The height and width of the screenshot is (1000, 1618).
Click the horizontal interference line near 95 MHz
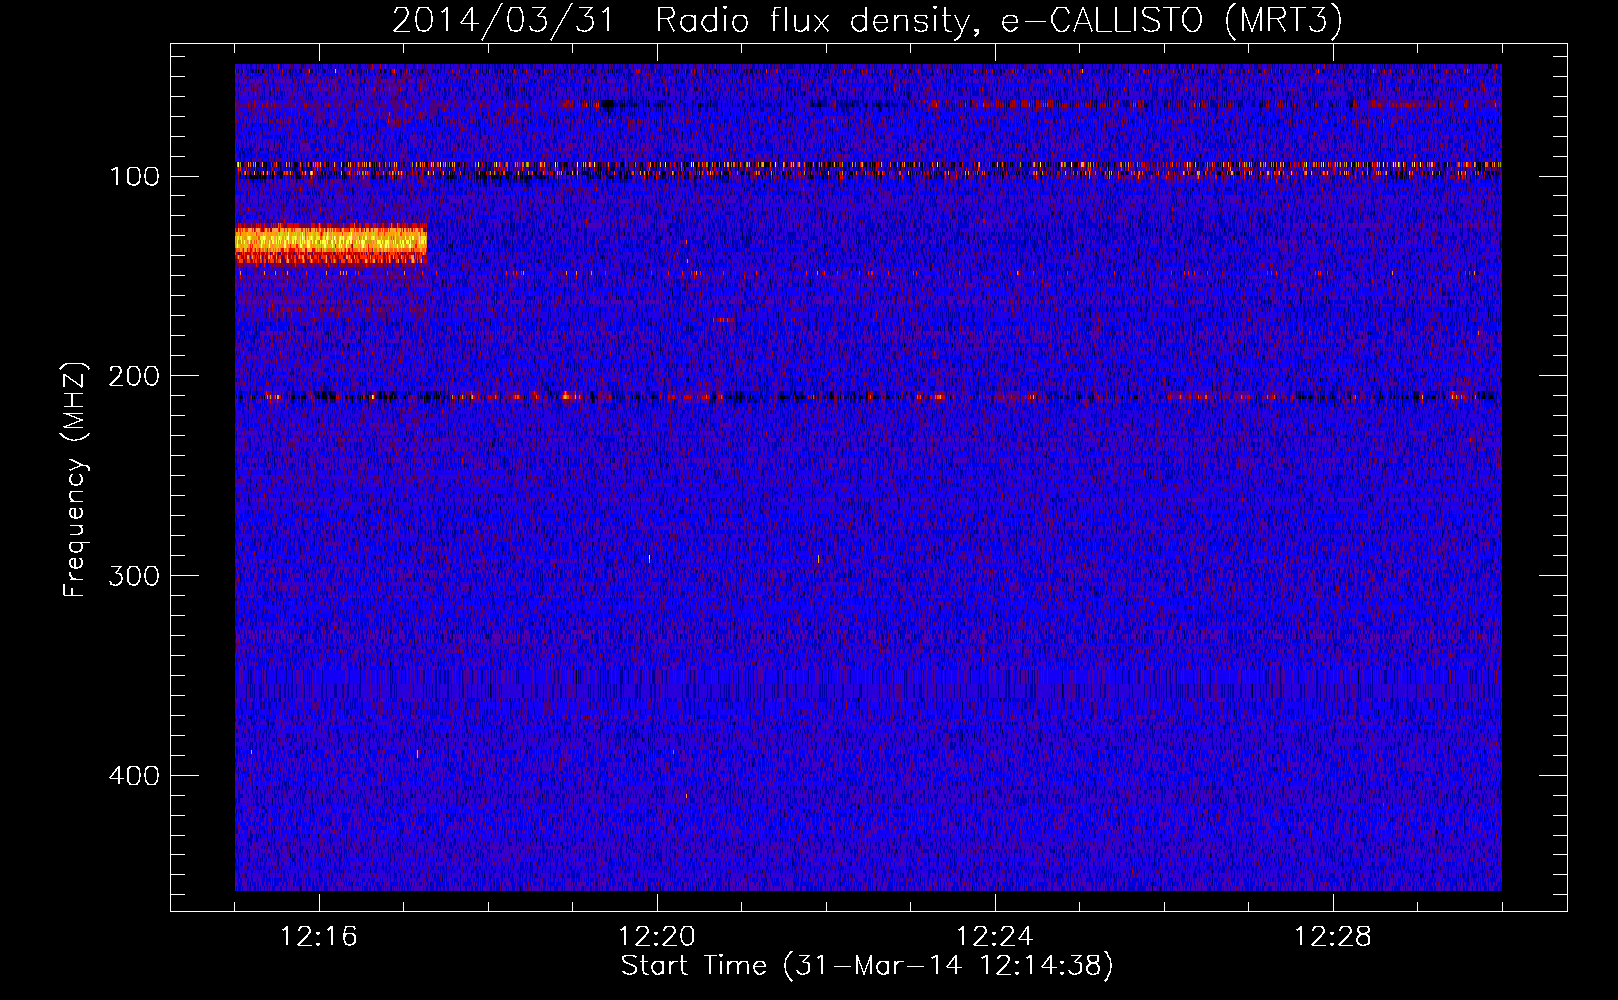868,165
